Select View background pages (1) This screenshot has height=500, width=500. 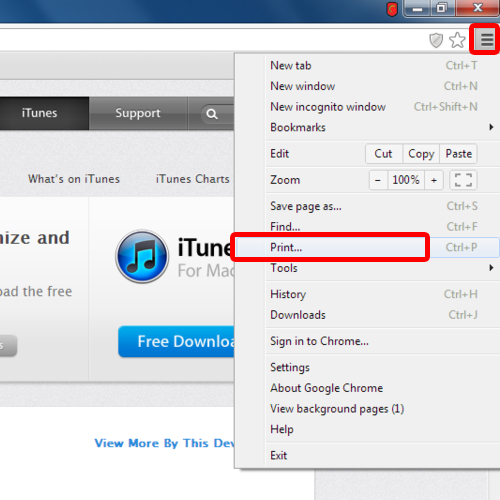point(383,409)
